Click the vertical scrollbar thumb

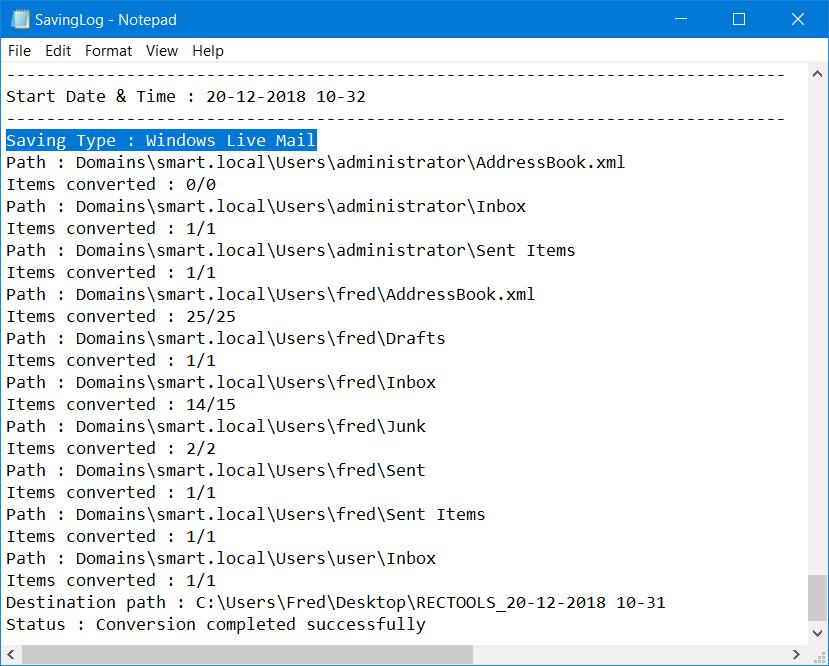tap(817, 598)
